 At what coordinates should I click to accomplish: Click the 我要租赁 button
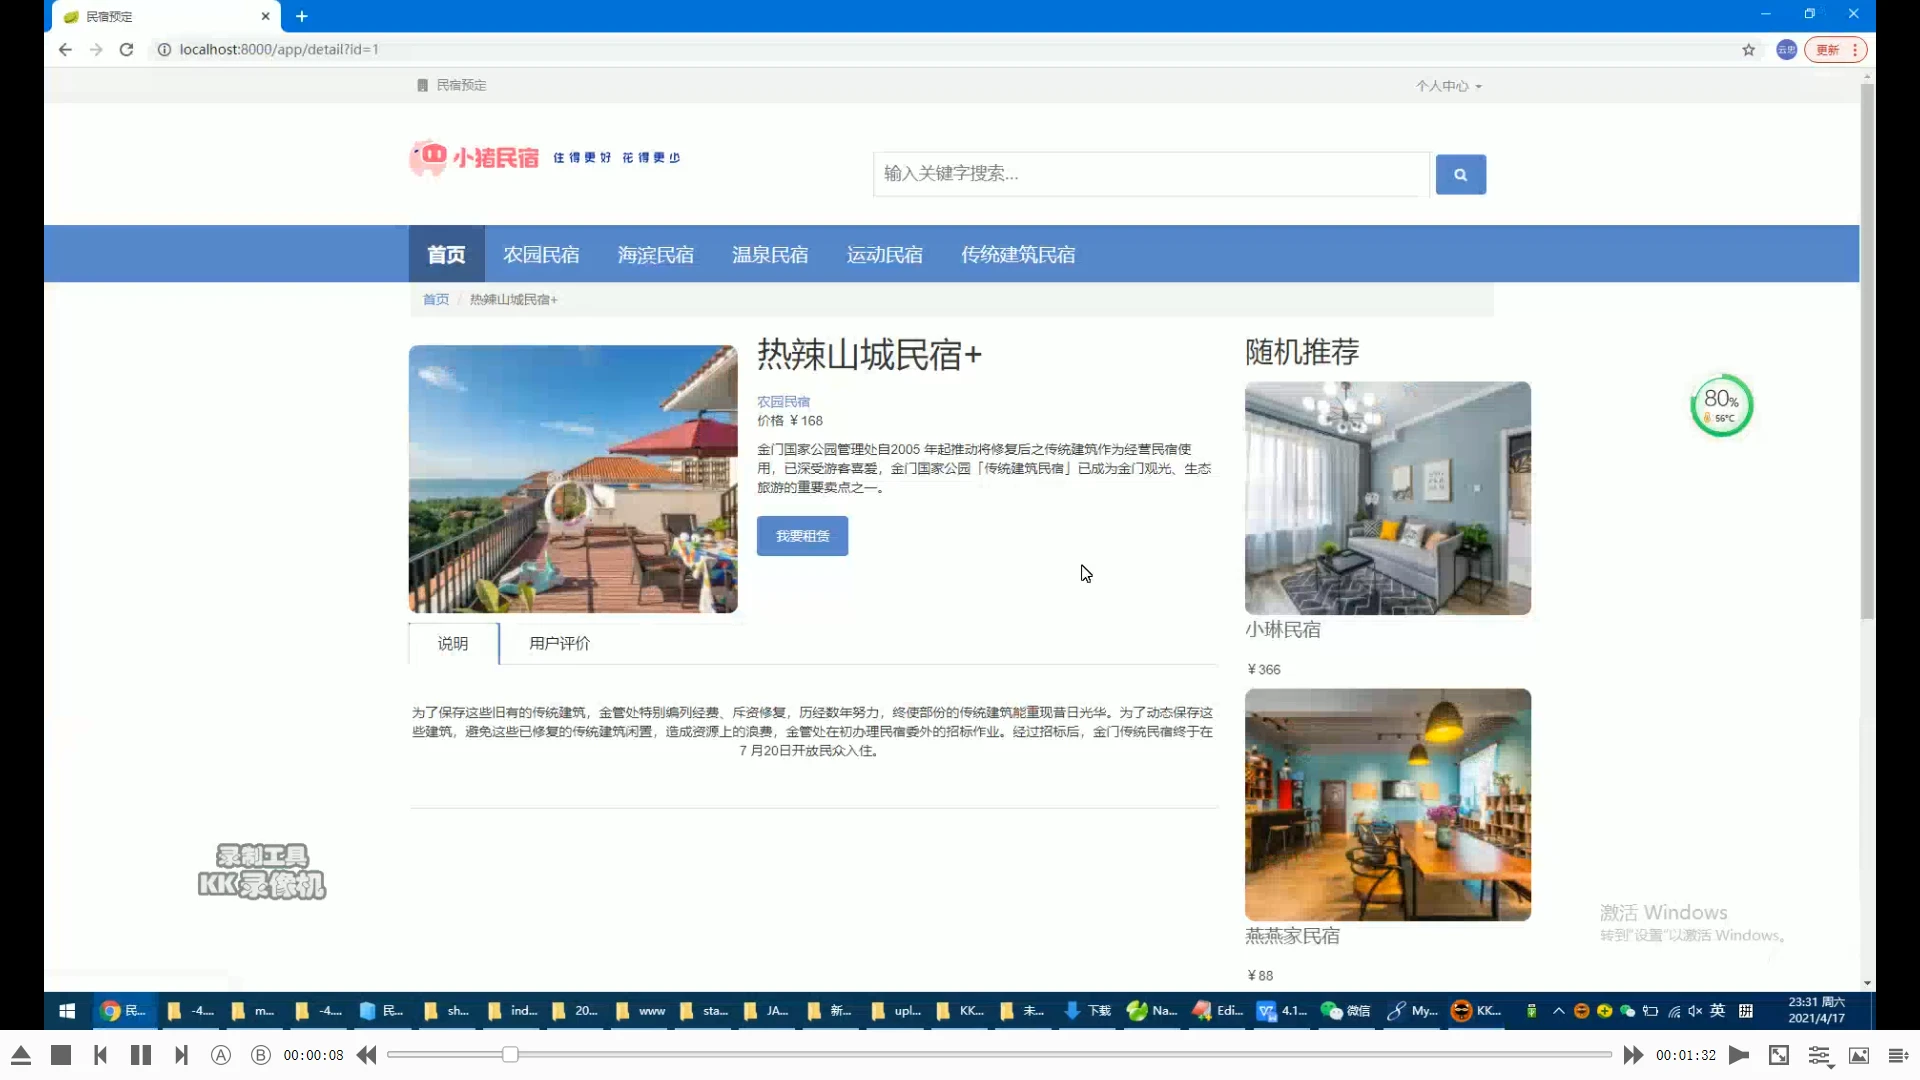pyautogui.click(x=802, y=536)
